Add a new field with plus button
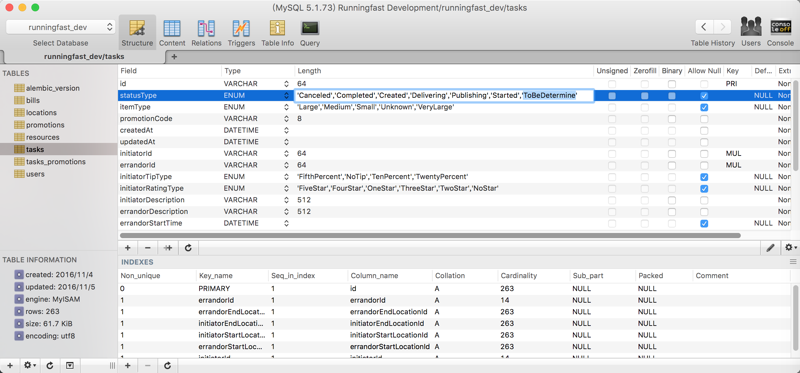 128,248
